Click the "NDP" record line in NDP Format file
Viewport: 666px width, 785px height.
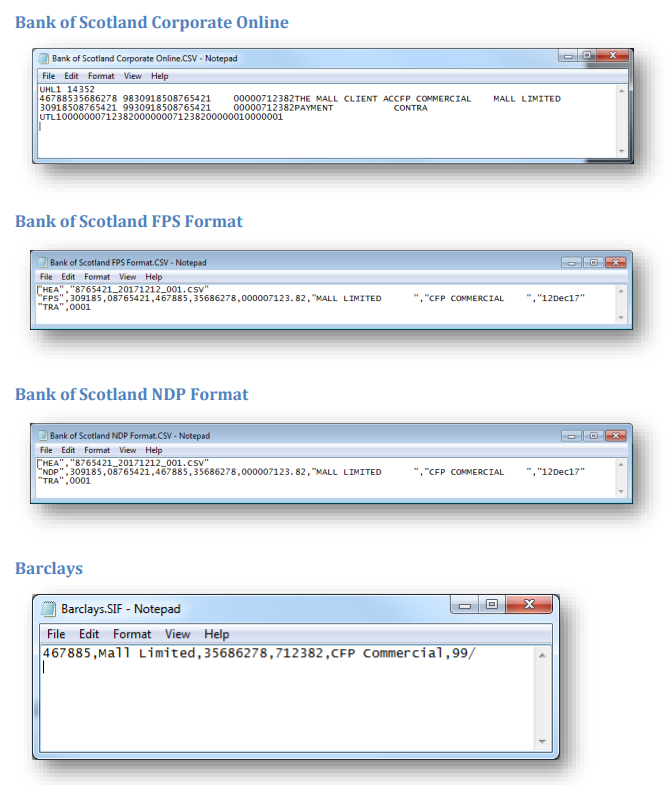pos(311,472)
